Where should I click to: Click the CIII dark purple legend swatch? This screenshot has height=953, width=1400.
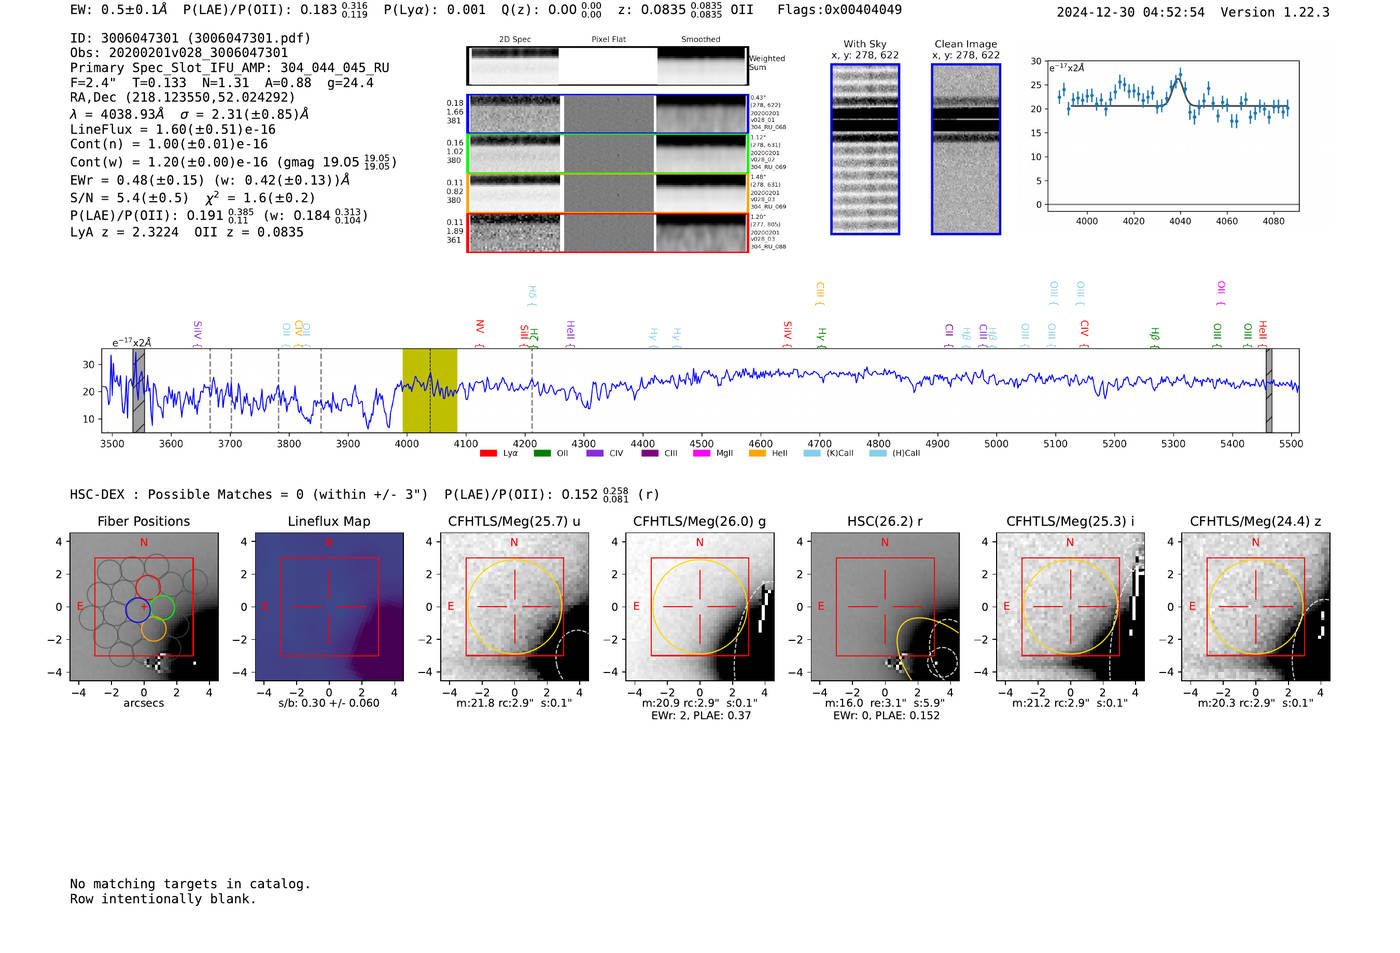pyautogui.click(x=650, y=454)
